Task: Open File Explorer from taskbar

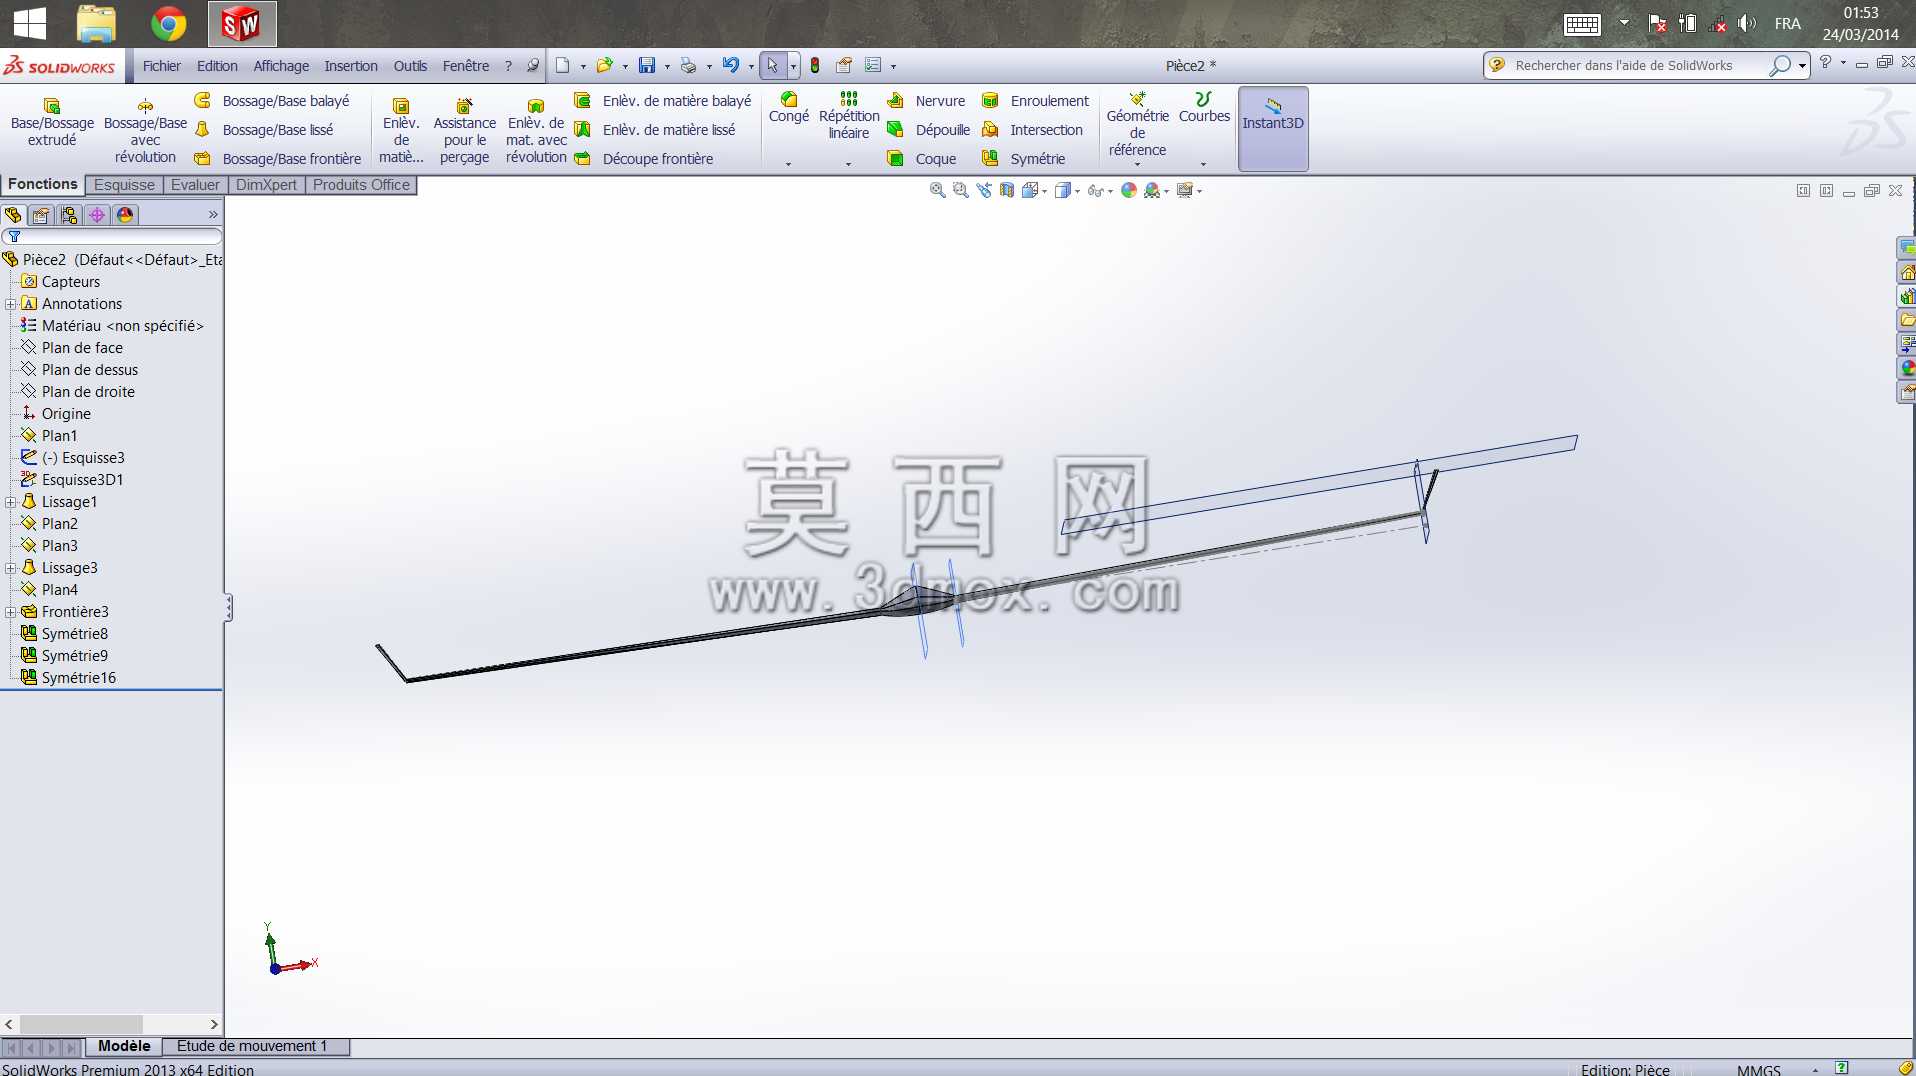Action: tap(97, 23)
